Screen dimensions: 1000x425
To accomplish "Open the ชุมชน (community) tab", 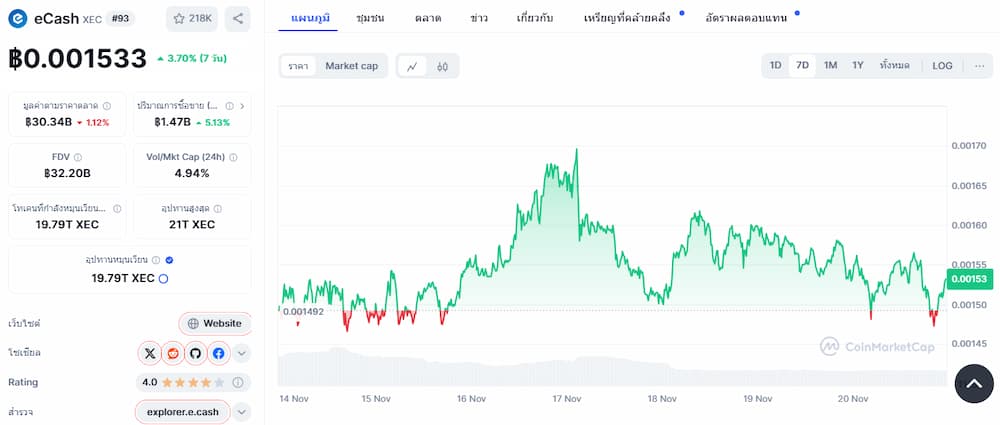I will [371, 18].
